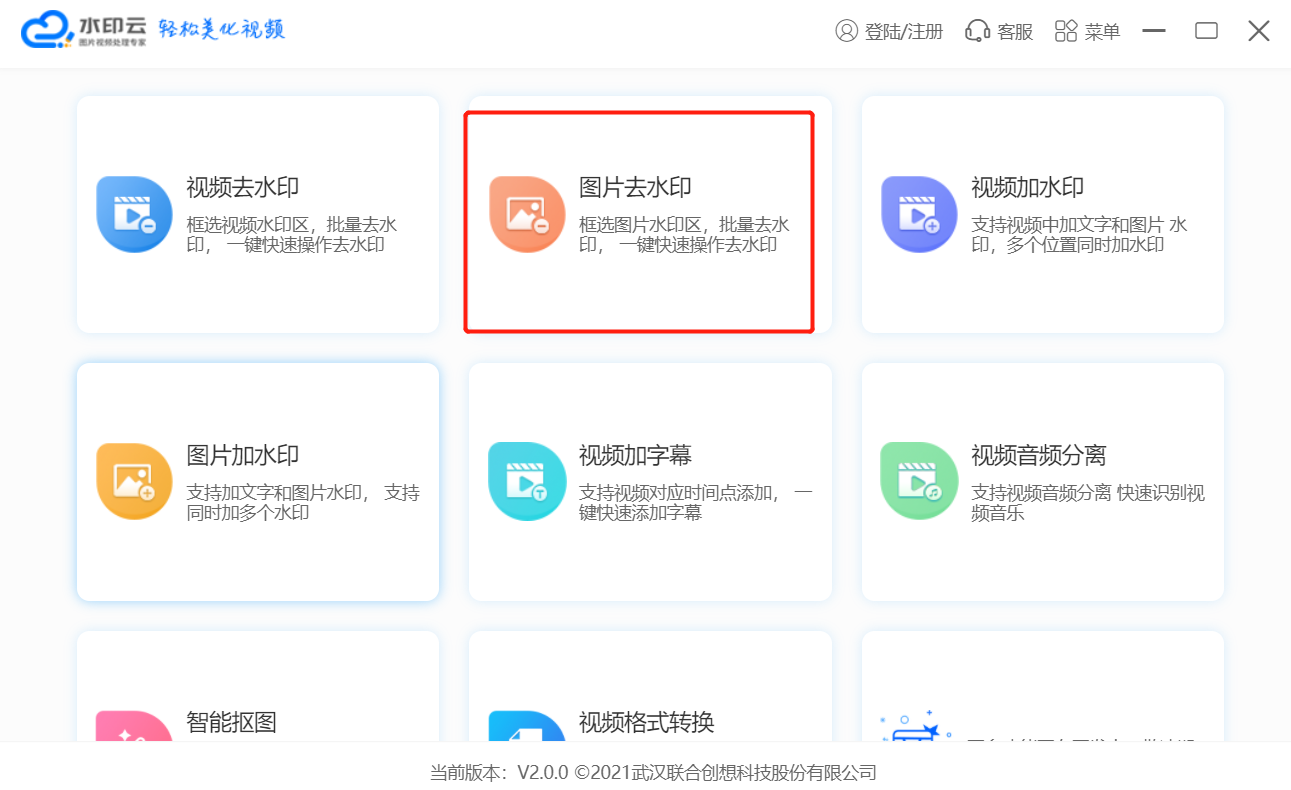
Task: Click the 视频音频分离 green icon
Action: pyautogui.click(x=919, y=481)
